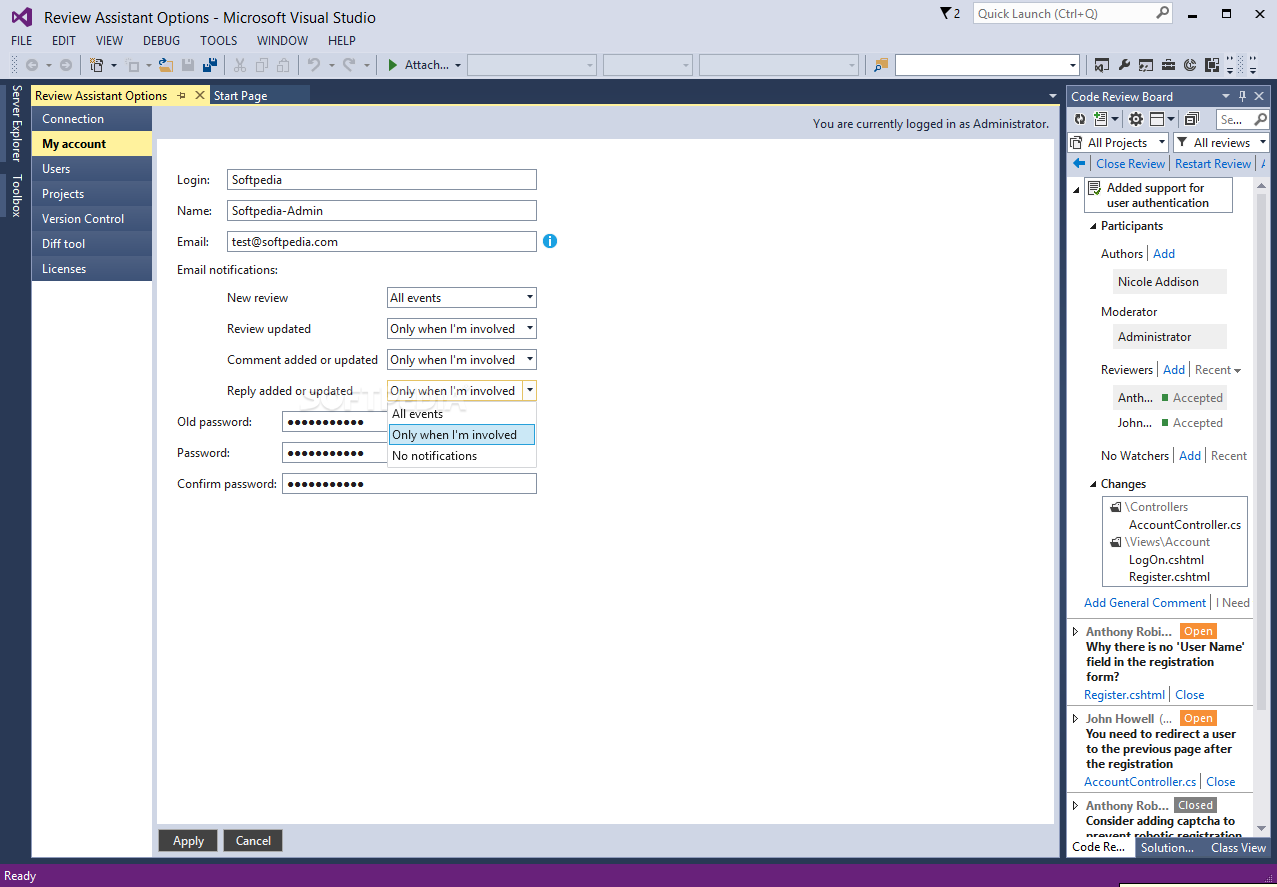Click inside the Login input field

(382, 180)
